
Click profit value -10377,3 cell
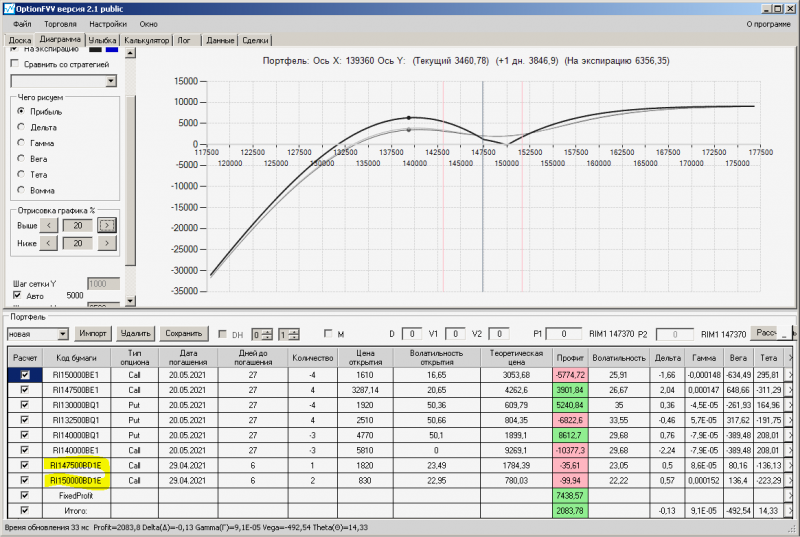click(x=570, y=450)
